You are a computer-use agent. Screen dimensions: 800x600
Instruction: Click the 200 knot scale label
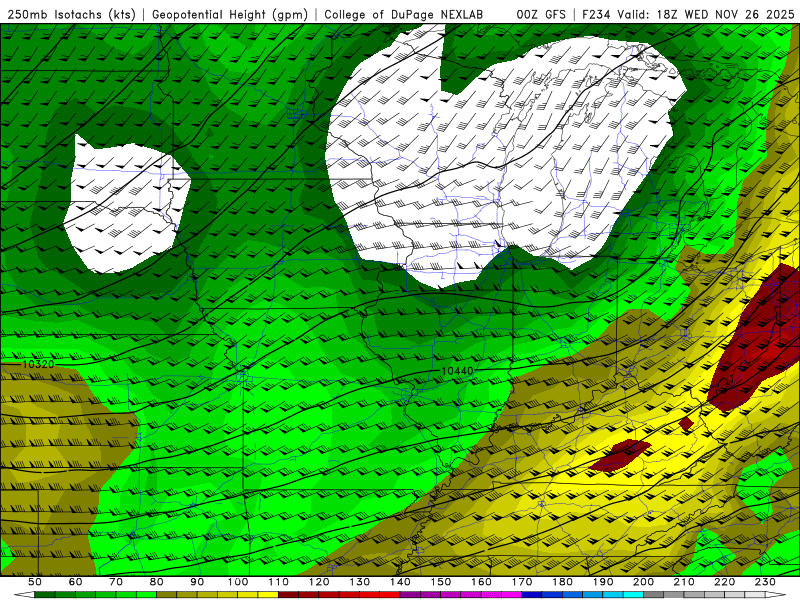[643, 582]
